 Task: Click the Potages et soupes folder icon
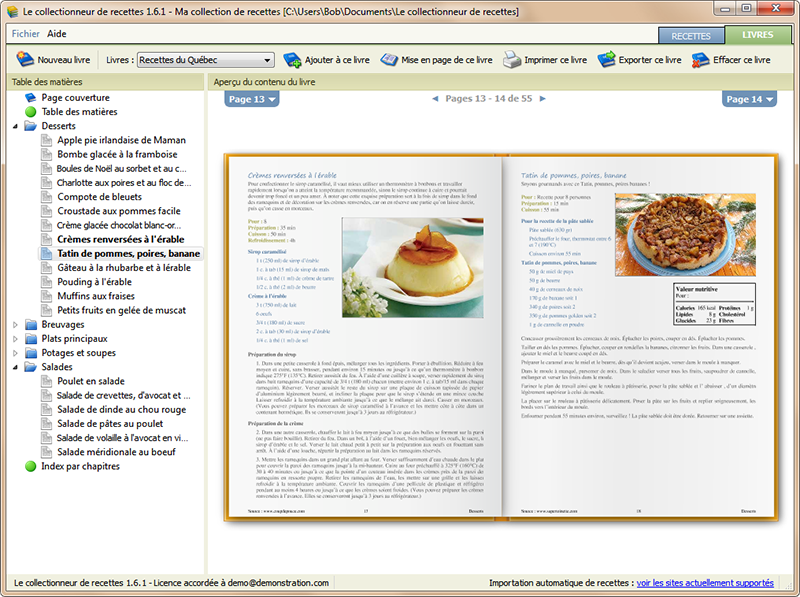click(31, 353)
